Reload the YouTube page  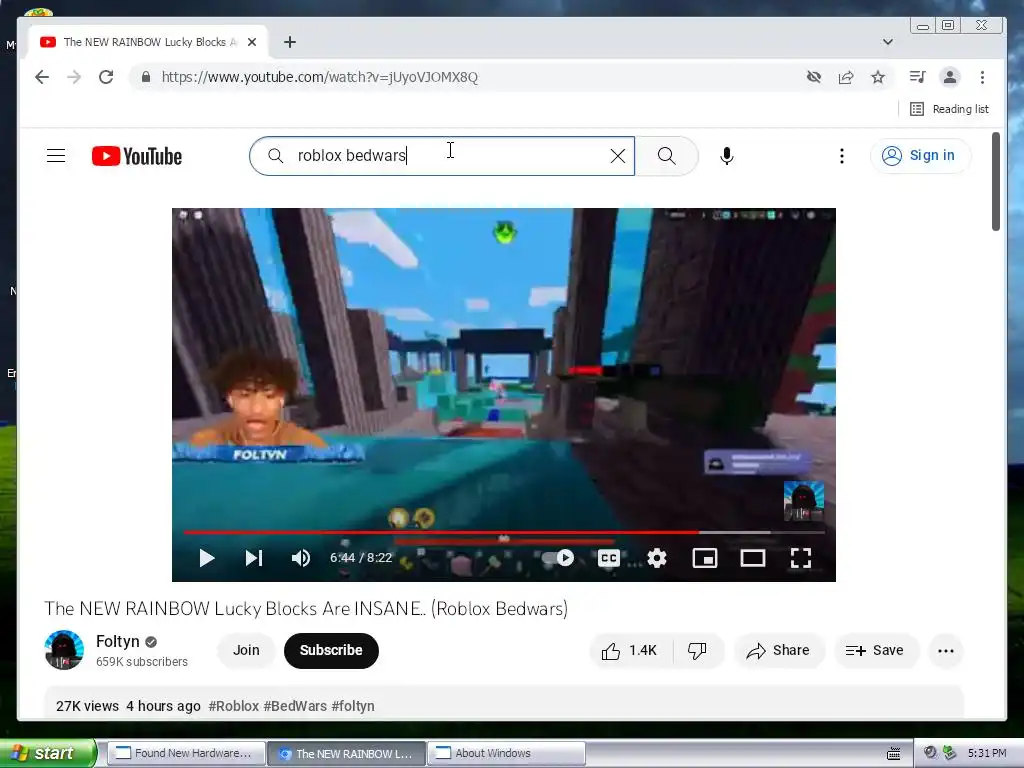[106, 77]
